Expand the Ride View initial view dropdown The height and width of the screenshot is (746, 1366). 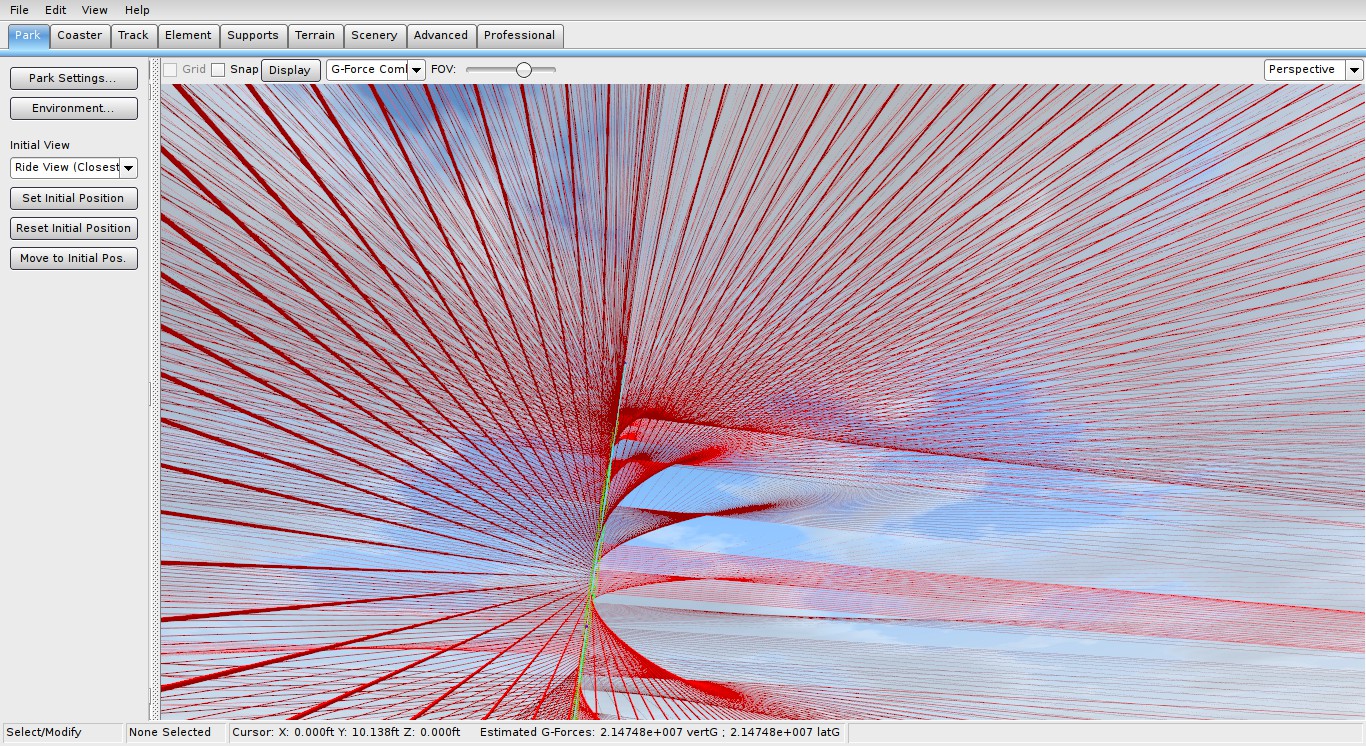[x=74, y=168]
